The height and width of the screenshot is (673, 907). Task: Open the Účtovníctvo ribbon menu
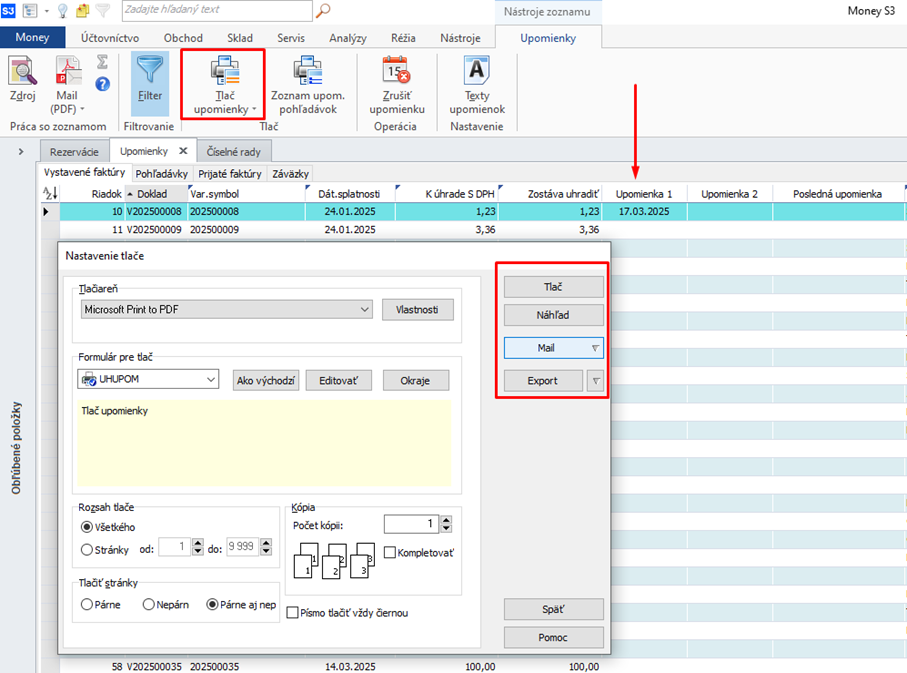pos(110,38)
